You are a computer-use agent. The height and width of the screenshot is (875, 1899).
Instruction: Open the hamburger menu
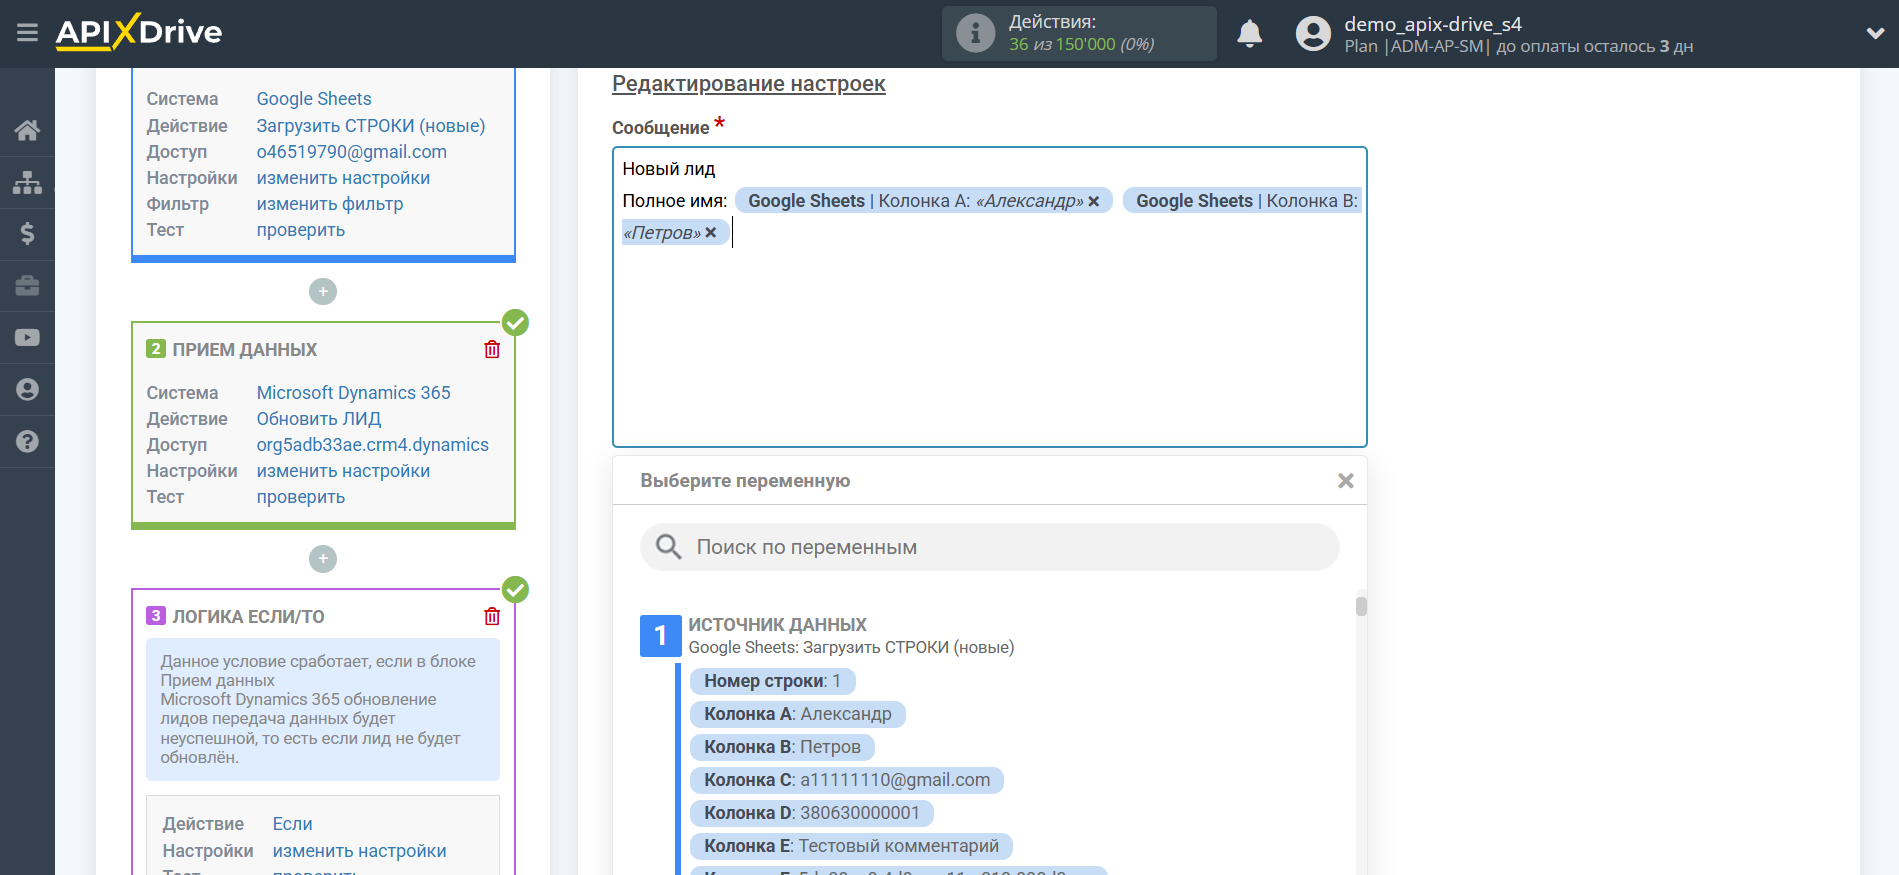[x=27, y=33]
